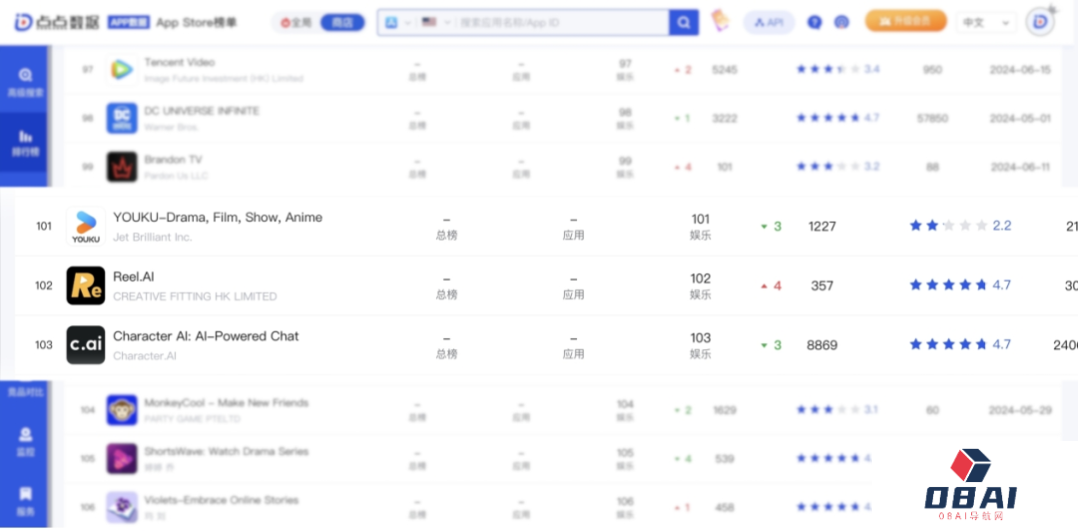Open Character AI: AI-Powered Chat title
1078x531 pixels.
[206, 336]
